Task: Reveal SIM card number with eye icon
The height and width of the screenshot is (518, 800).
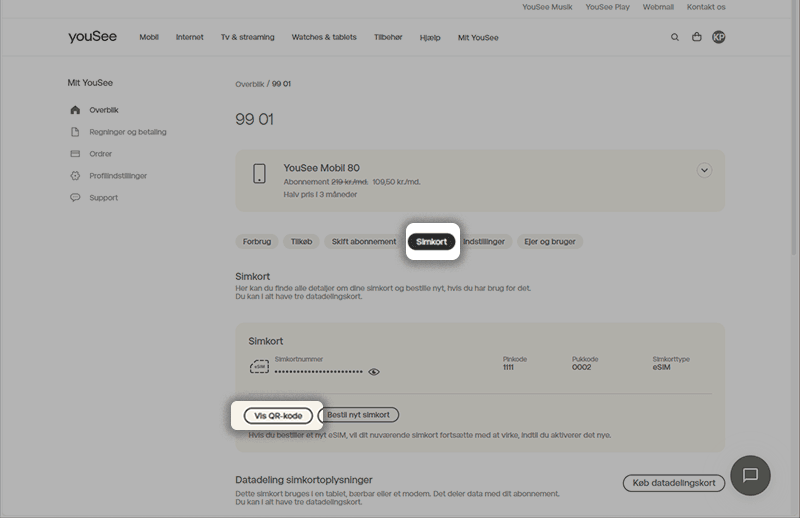Action: point(374,371)
